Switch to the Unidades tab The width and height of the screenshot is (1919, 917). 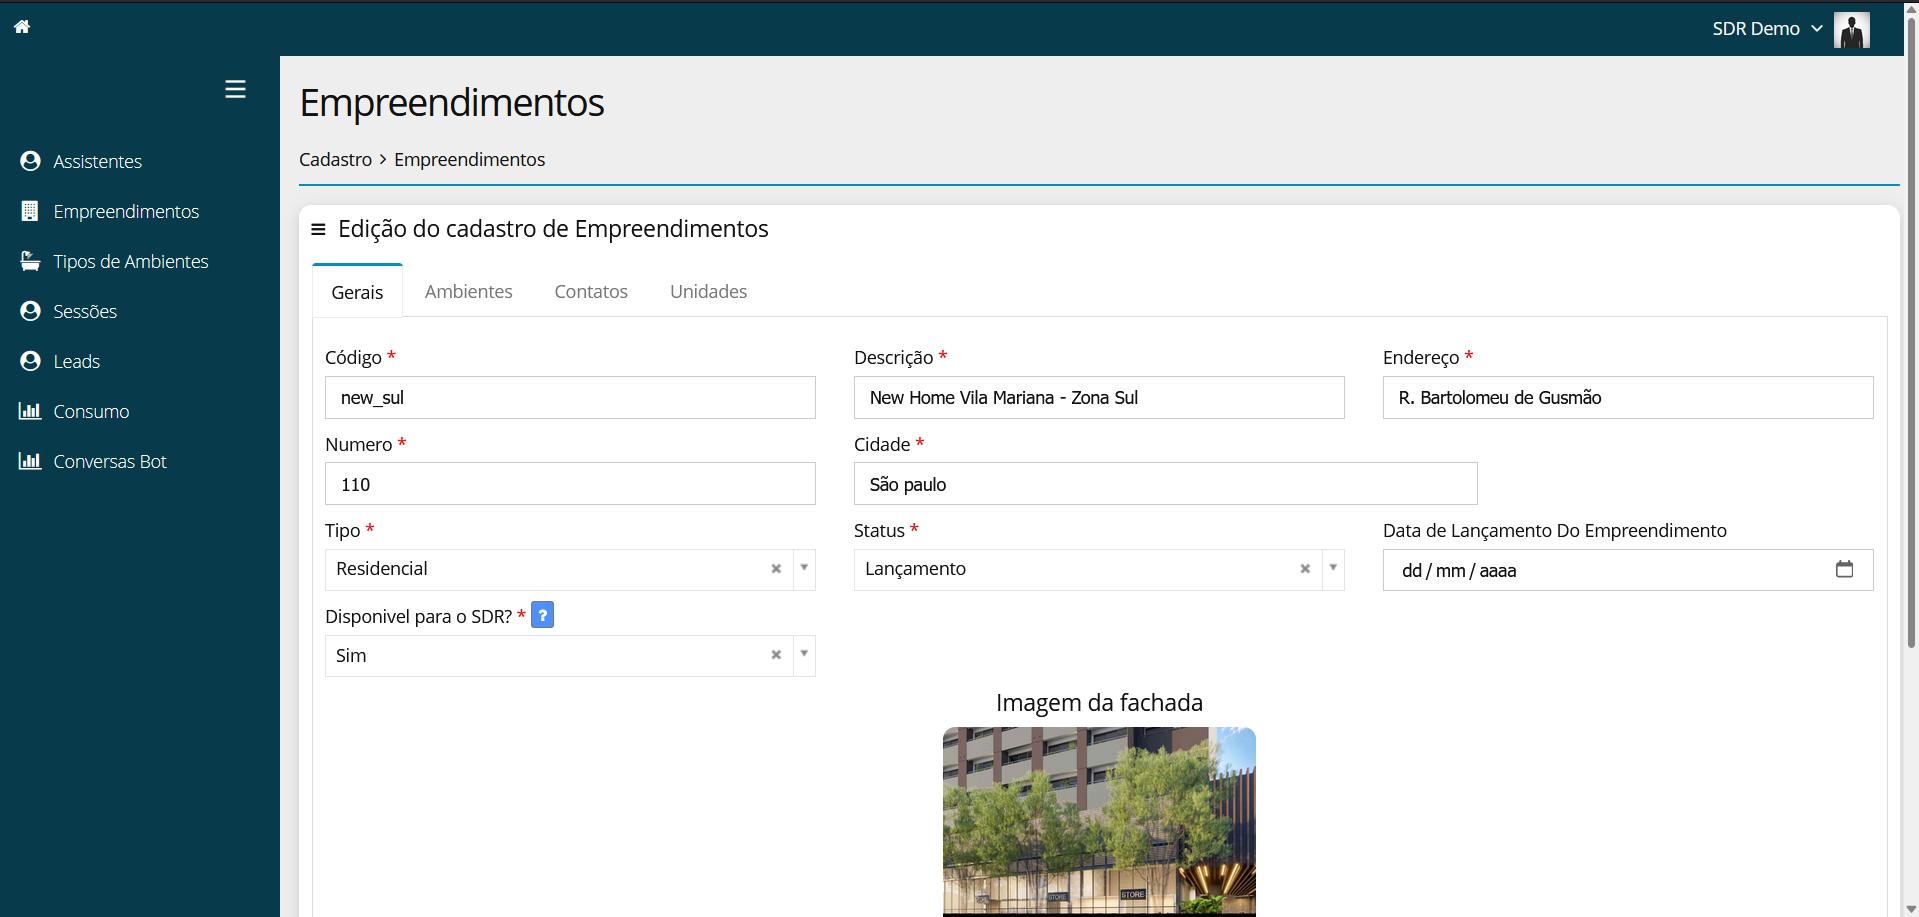[708, 291]
